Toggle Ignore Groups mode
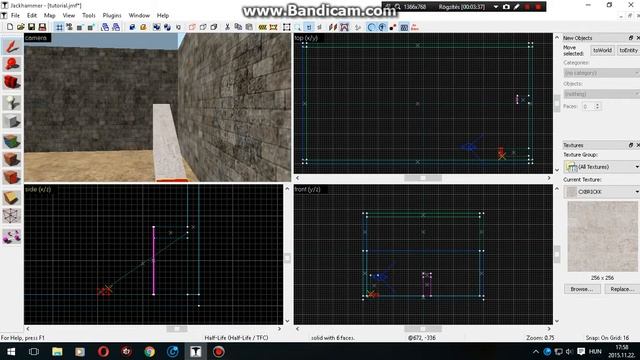 tap(178, 27)
